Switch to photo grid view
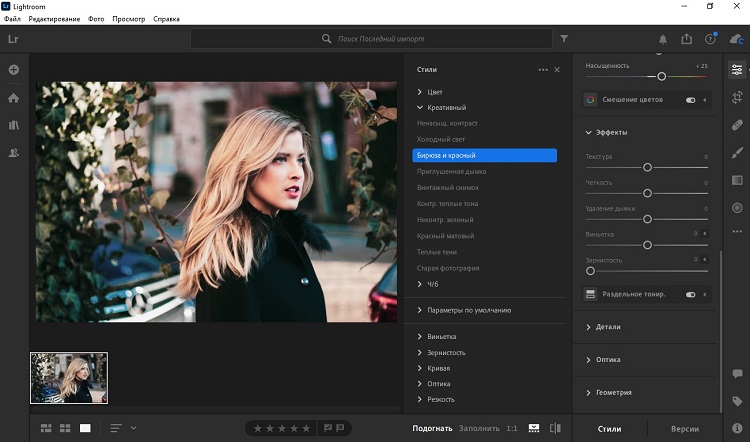This screenshot has height=442, width=750. pos(46,428)
